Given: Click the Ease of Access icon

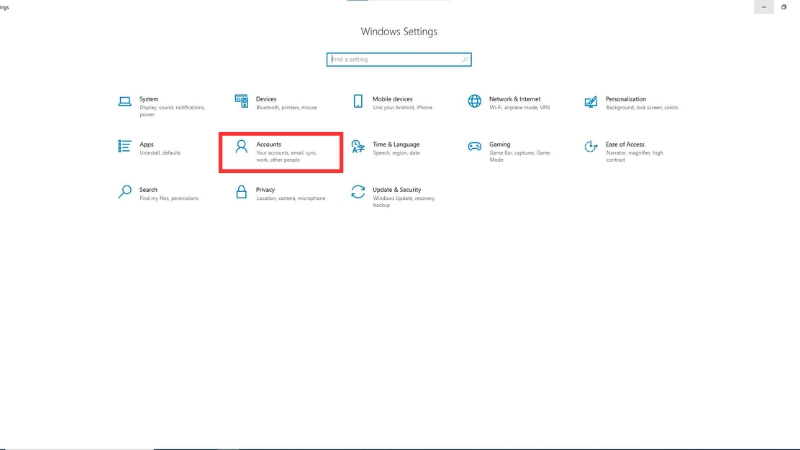Looking at the screenshot, I should click(591, 146).
